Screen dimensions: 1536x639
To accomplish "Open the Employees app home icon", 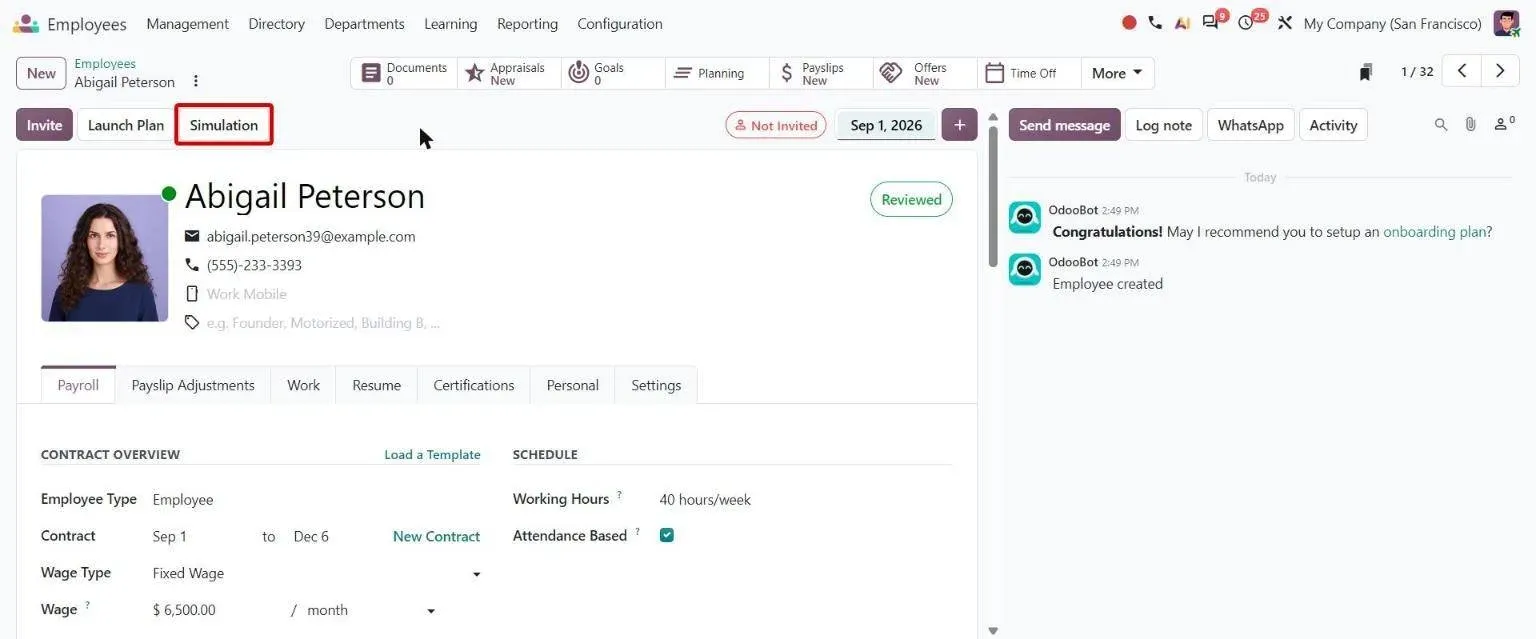I will coord(26,24).
